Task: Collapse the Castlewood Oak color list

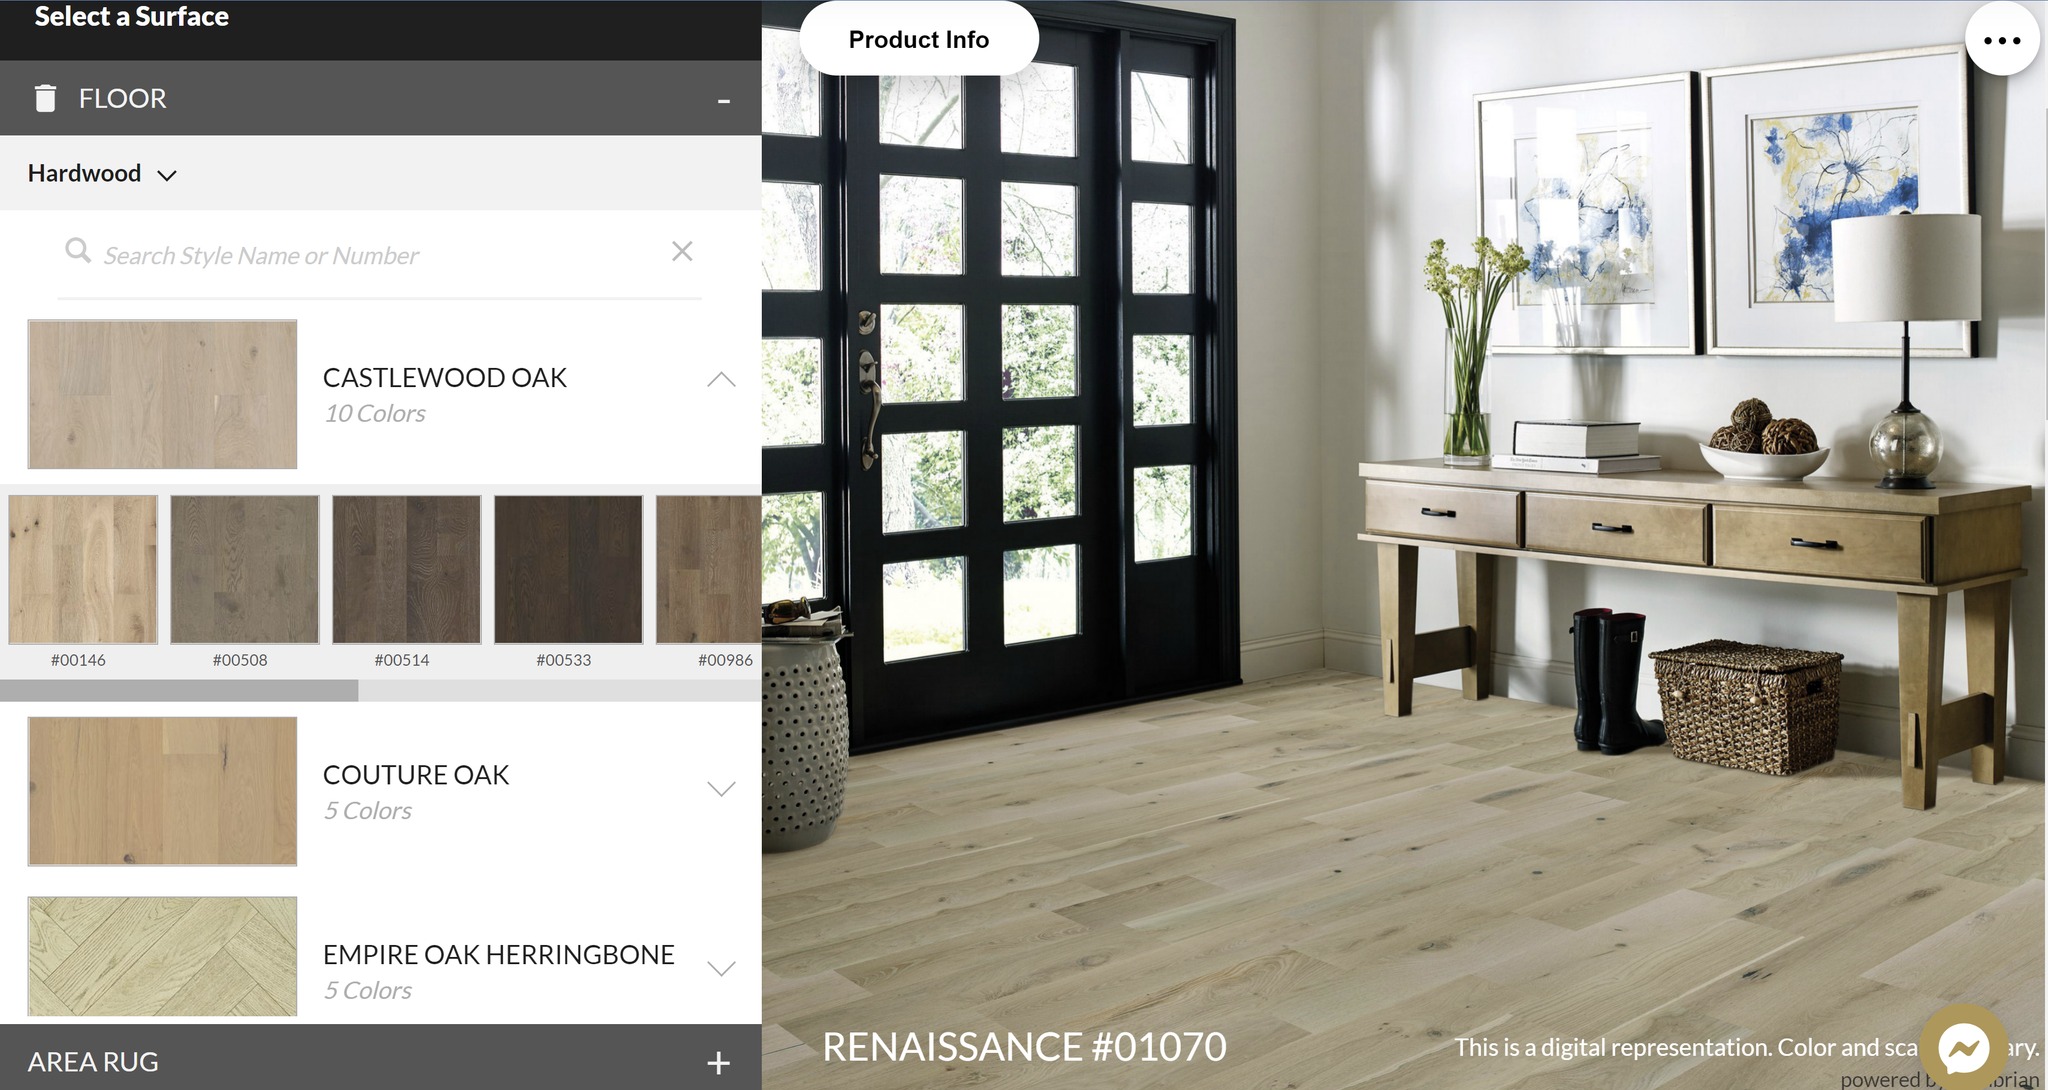Action: click(721, 379)
